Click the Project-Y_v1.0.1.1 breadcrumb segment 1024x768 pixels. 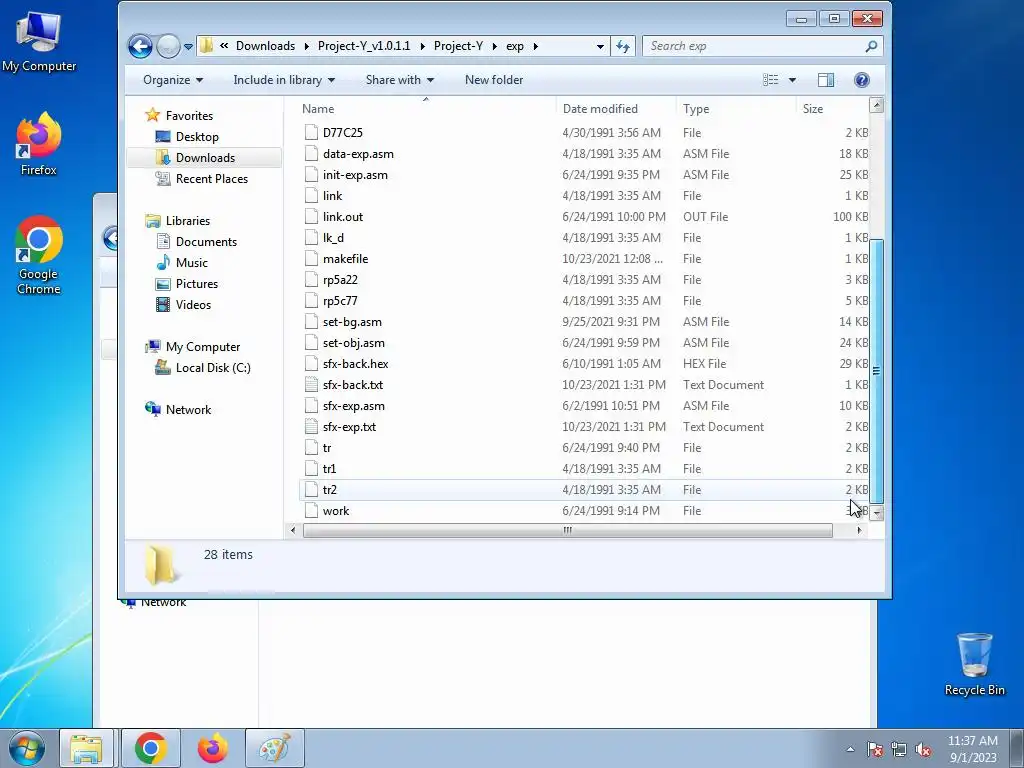tap(364, 46)
